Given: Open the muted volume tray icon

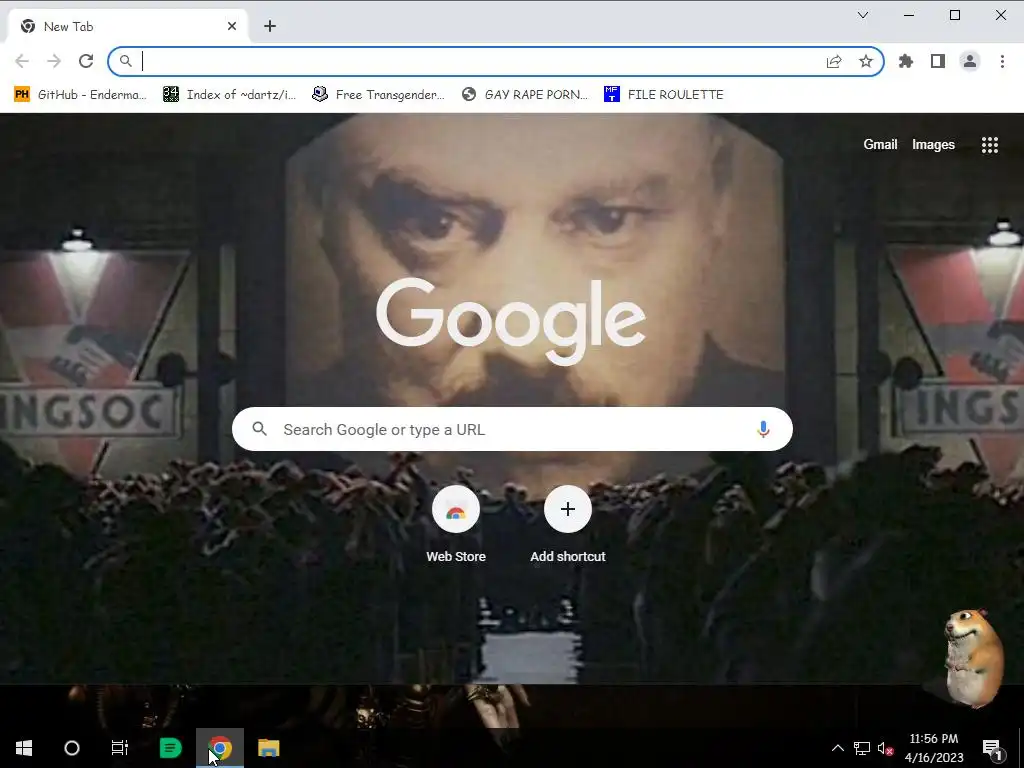Looking at the screenshot, I should (885, 748).
